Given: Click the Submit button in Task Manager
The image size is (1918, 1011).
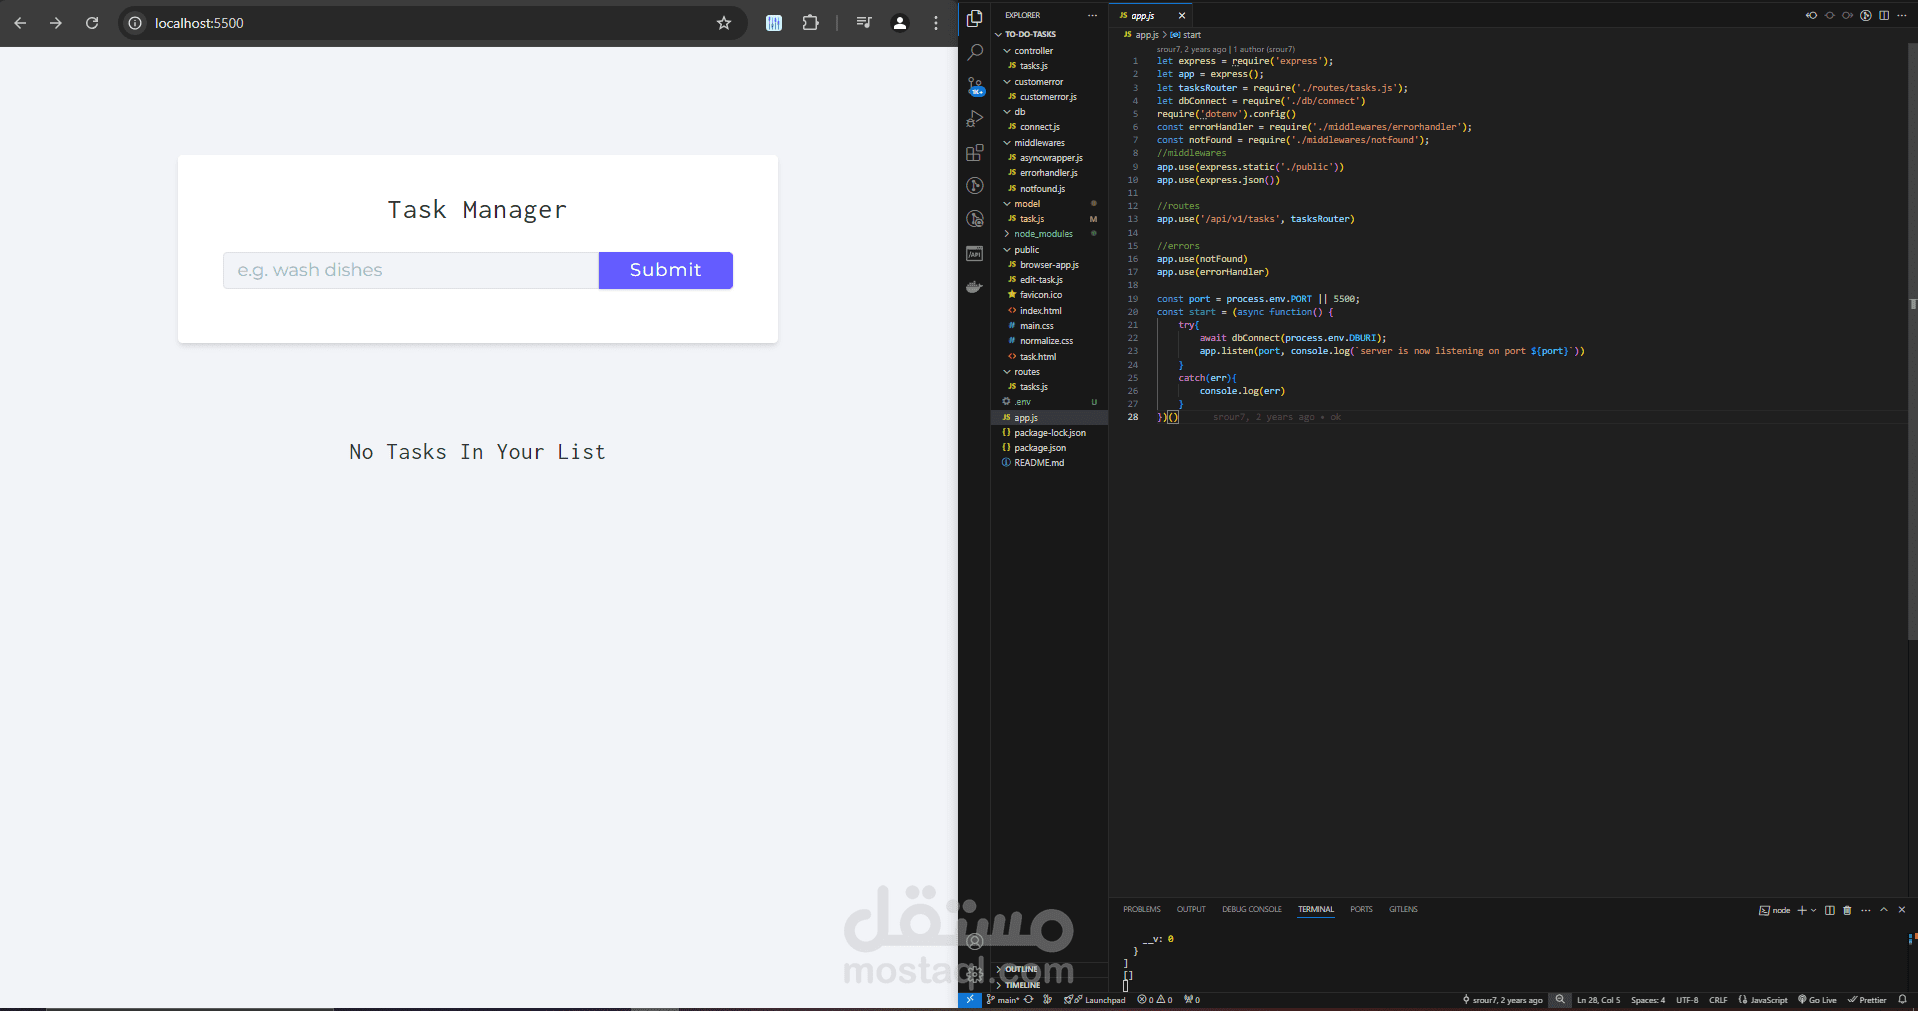Looking at the screenshot, I should point(666,270).
